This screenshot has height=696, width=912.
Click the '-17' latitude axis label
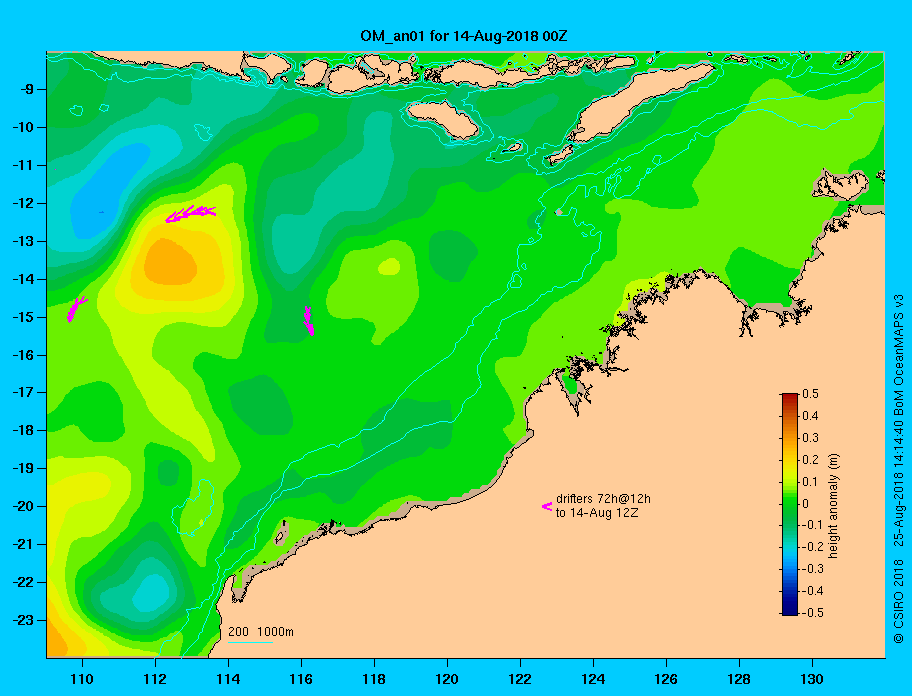pos(23,392)
